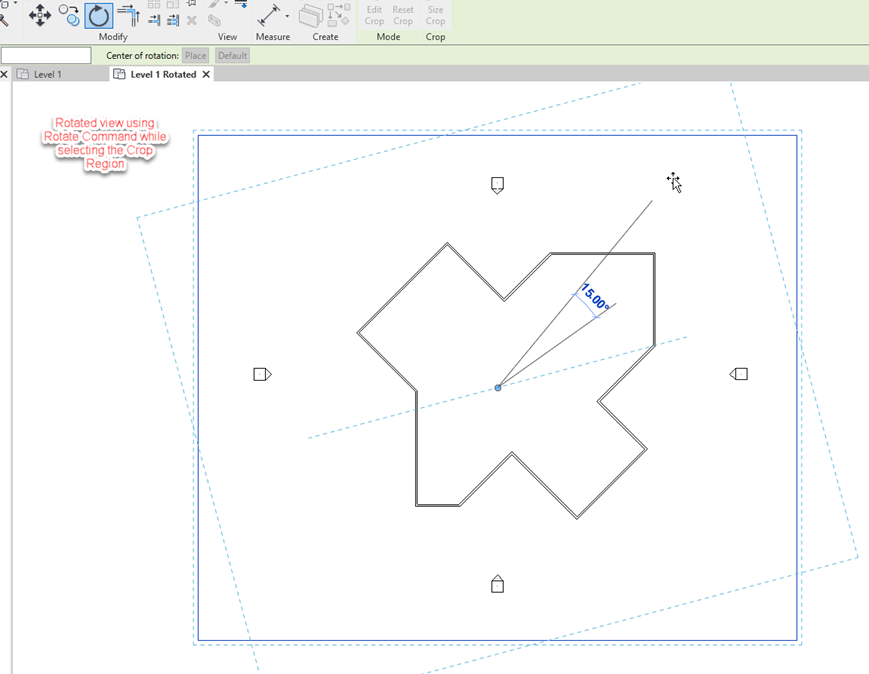Select the Copy tool
The image size is (869, 674).
(68, 15)
